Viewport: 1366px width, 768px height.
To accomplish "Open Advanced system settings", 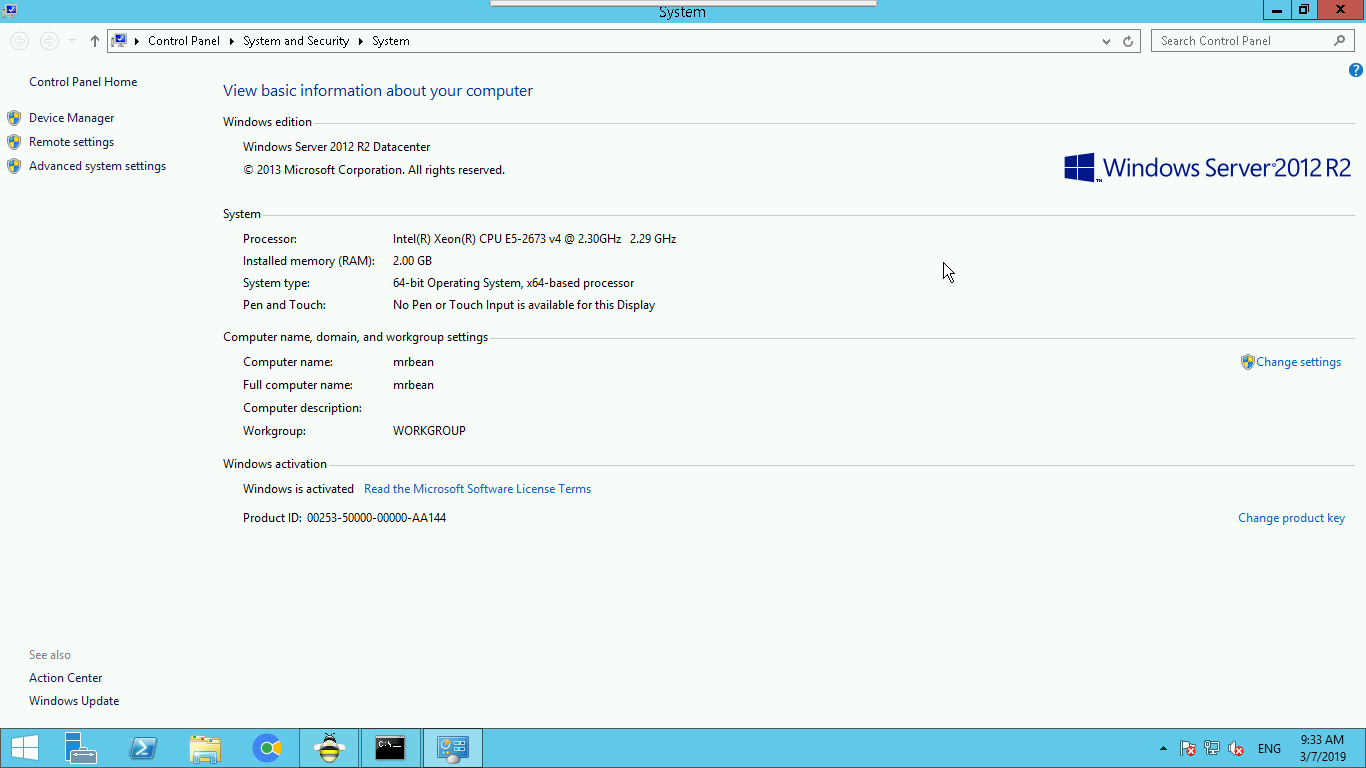I will click(97, 166).
